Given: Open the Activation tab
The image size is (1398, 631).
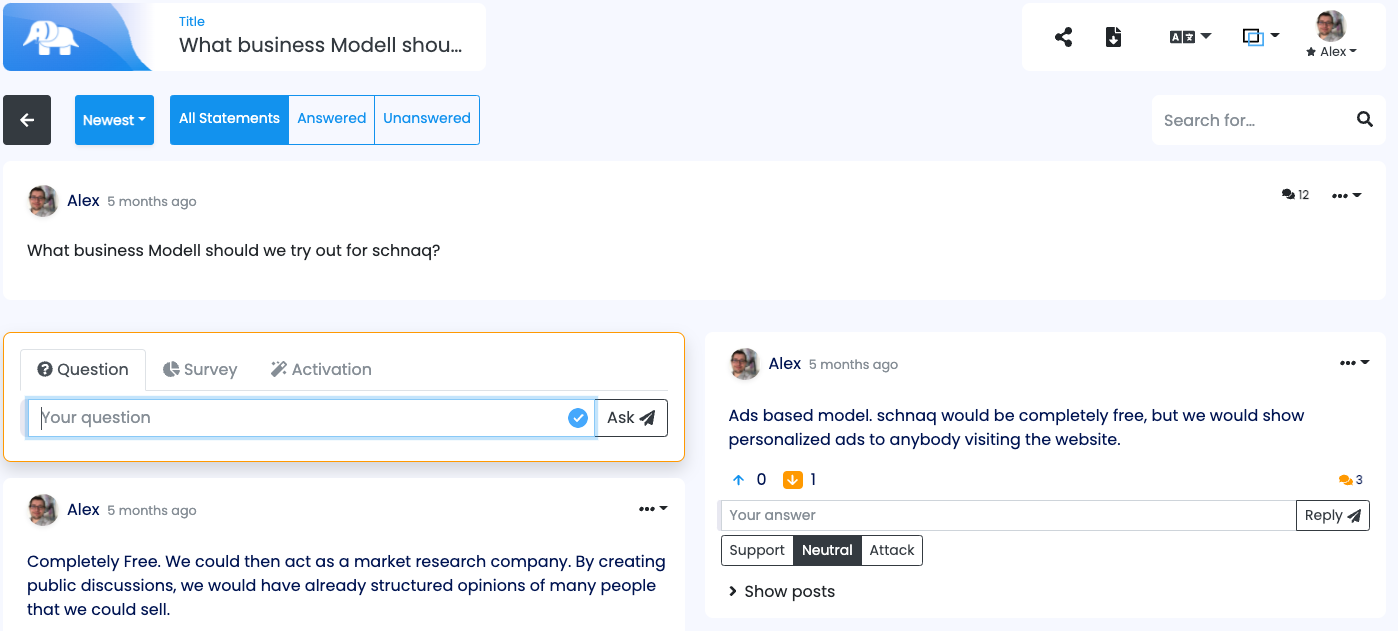Looking at the screenshot, I should [321, 369].
